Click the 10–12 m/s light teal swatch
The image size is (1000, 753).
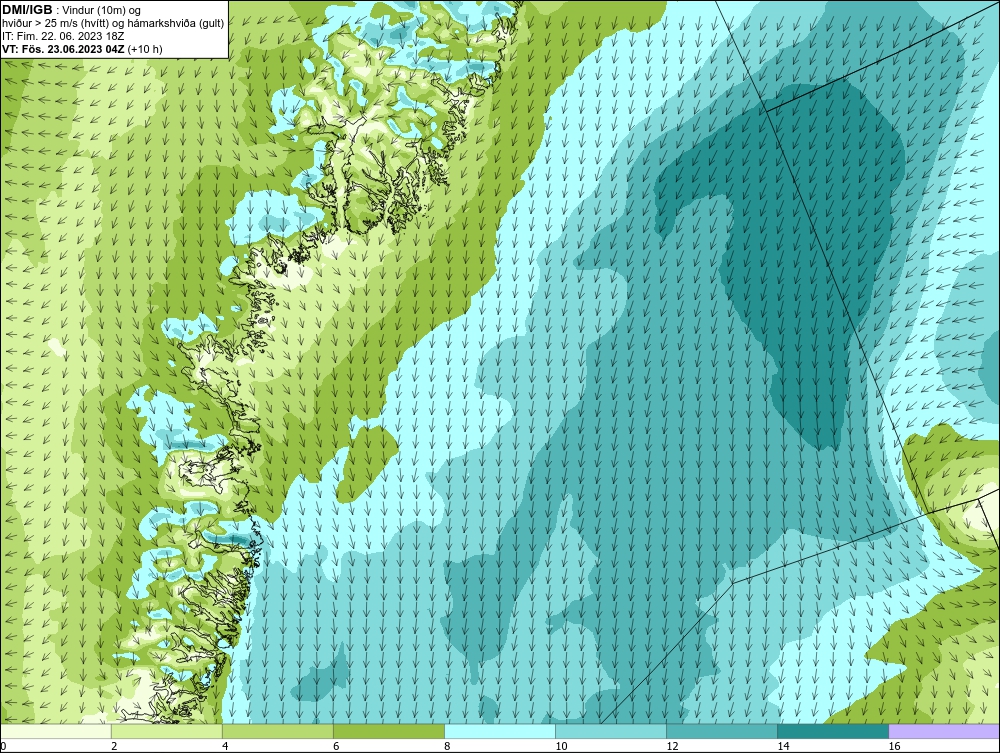[611, 731]
